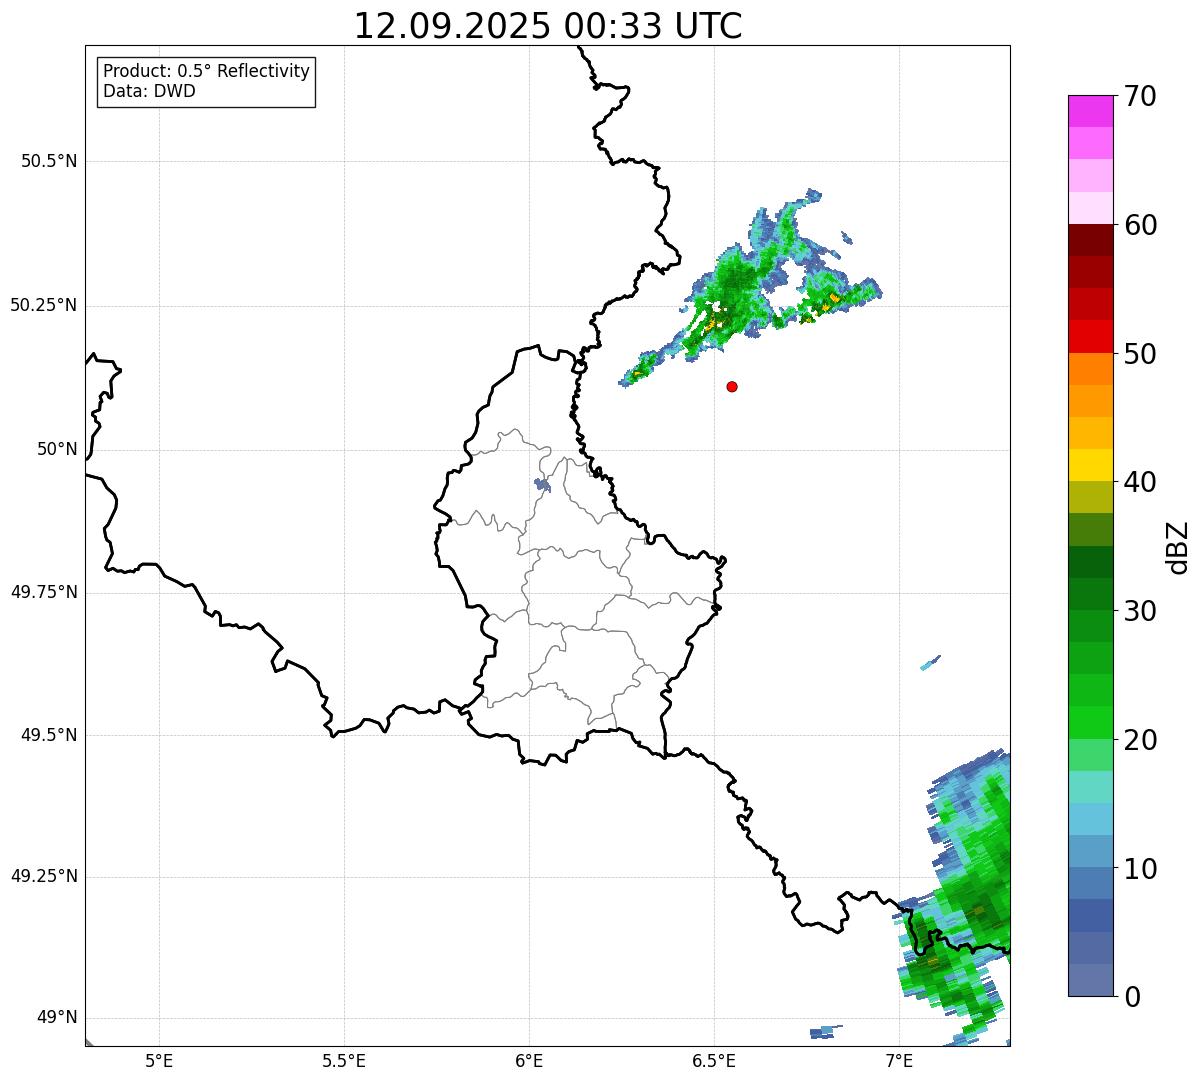Viewport: 1202px width, 1081px height.
Task: Click the orange colorbar segment just below 50
Action: click(x=1091, y=369)
